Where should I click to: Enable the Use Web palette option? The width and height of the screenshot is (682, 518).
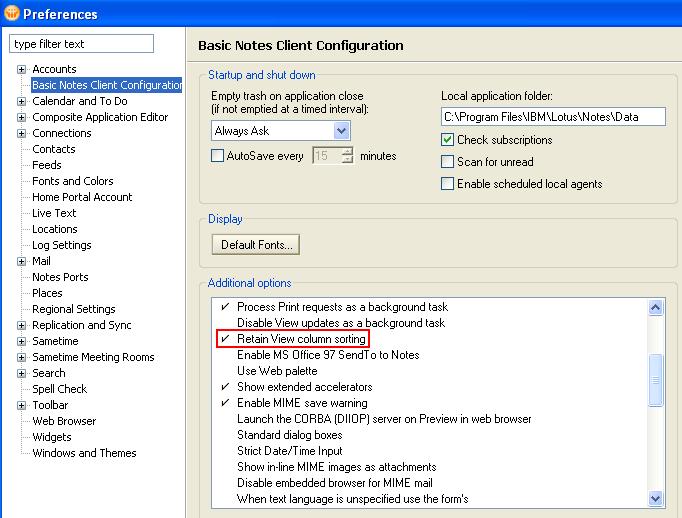279,371
